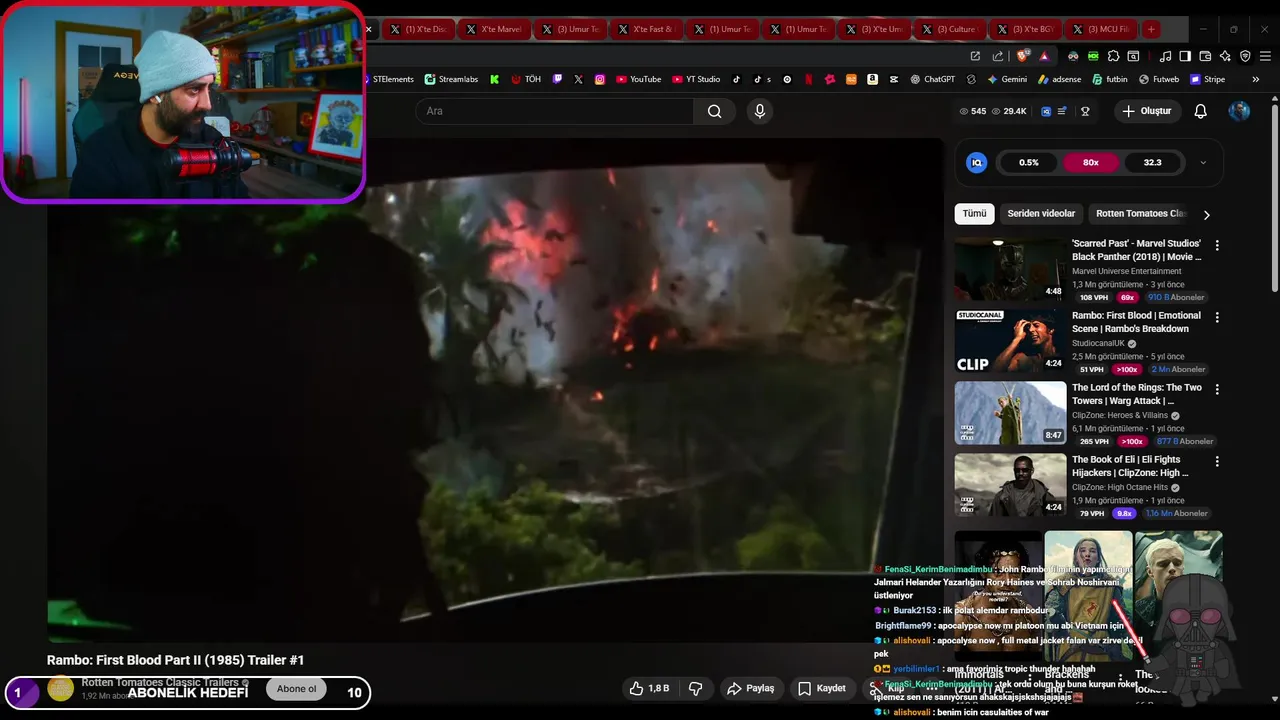The height and width of the screenshot is (720, 1280).
Task: Open the Instagram bookmark icon
Action: 600,79
